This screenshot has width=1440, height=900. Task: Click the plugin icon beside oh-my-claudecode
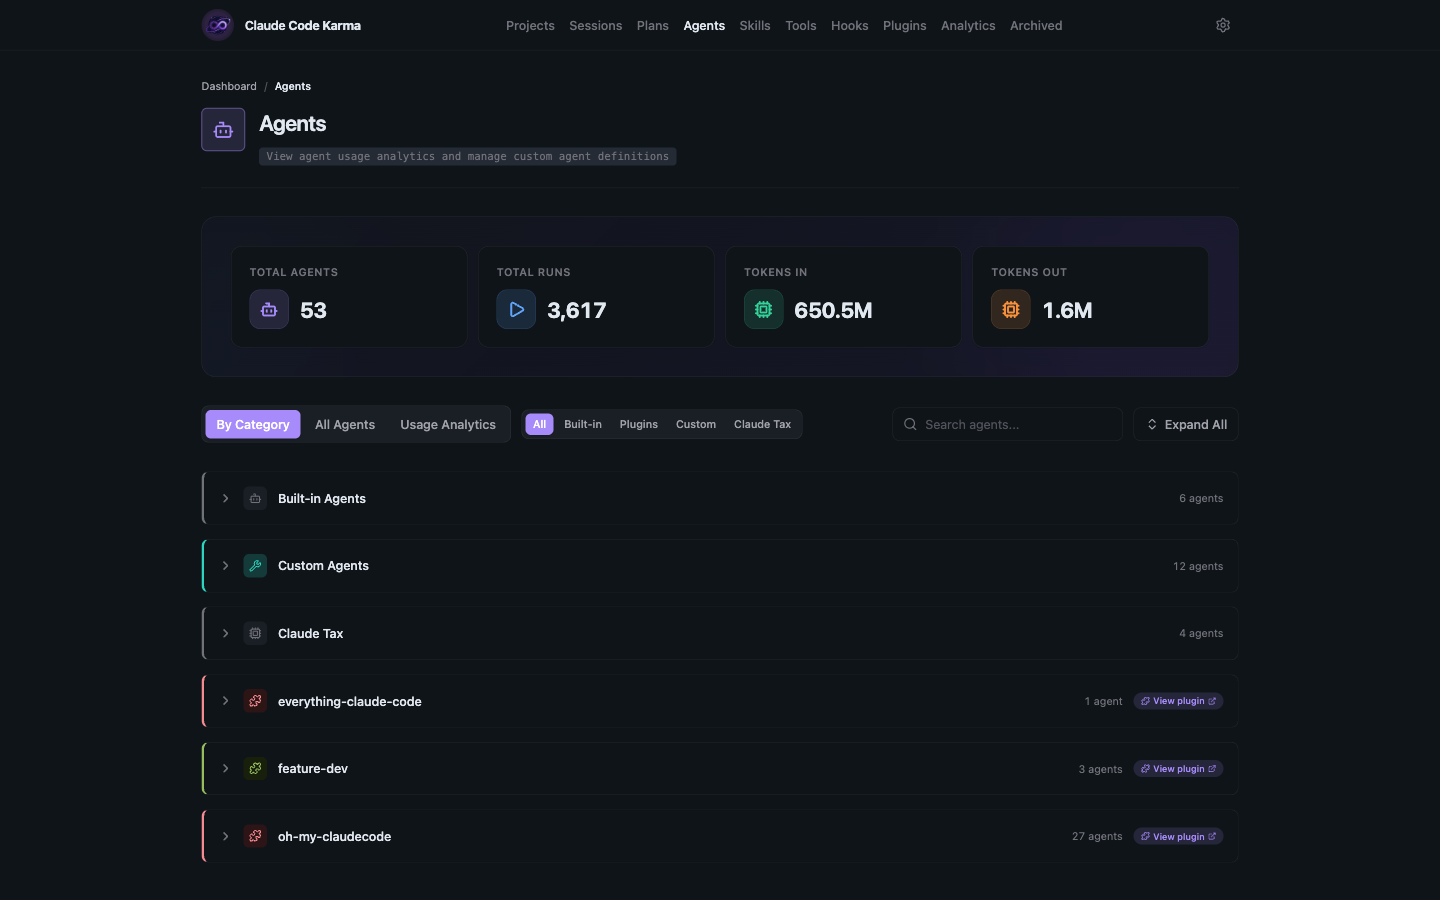[255, 836]
